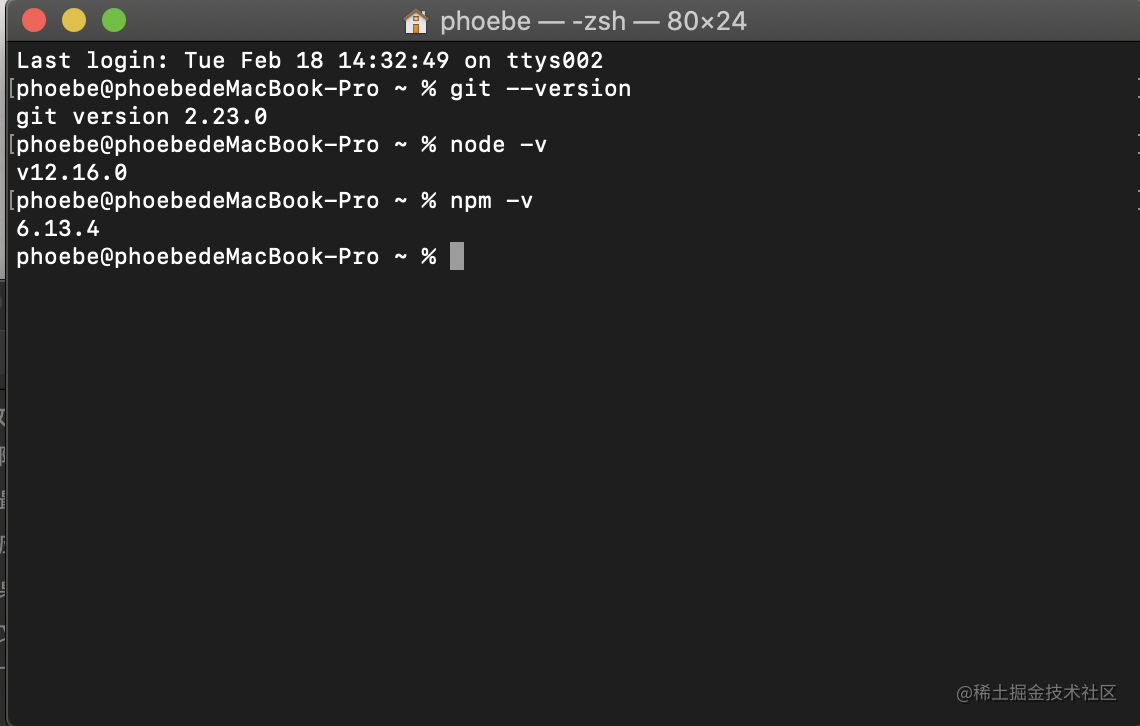Click the bracket mark before the git prompt

point(11,89)
